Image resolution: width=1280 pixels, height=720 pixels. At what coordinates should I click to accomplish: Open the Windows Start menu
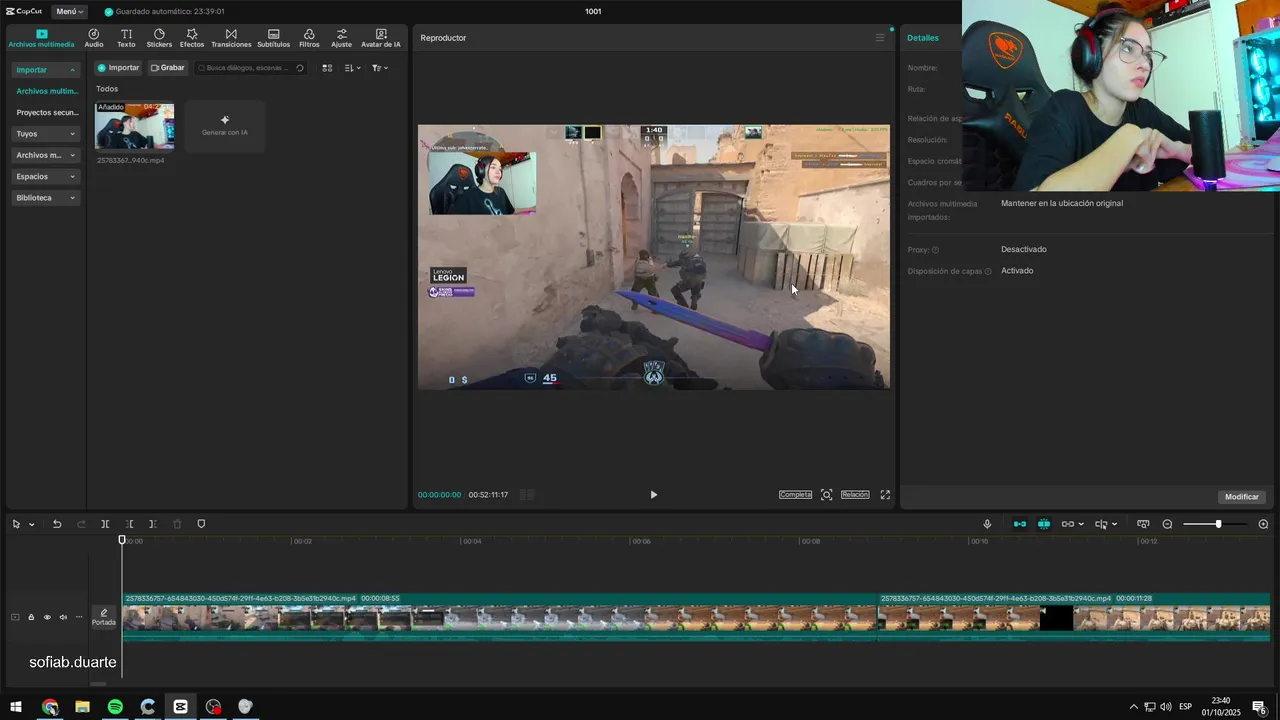[x=16, y=707]
